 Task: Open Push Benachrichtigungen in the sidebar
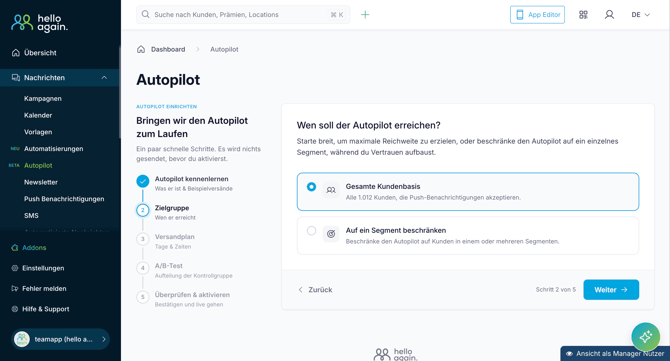click(64, 199)
